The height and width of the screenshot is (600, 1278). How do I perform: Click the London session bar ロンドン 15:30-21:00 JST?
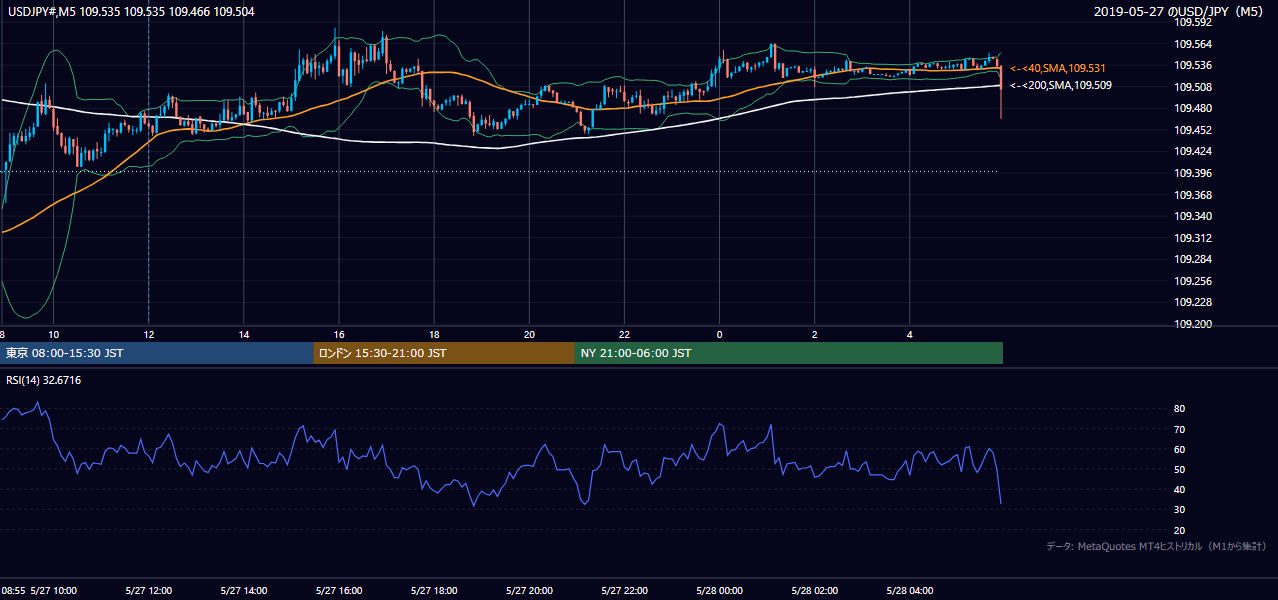[x=444, y=353]
